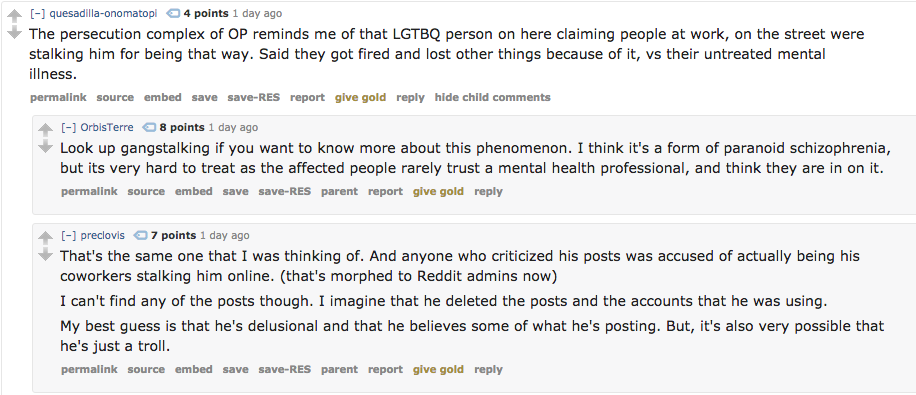
Task: Reply to preclovis's comment
Action: 488,369
